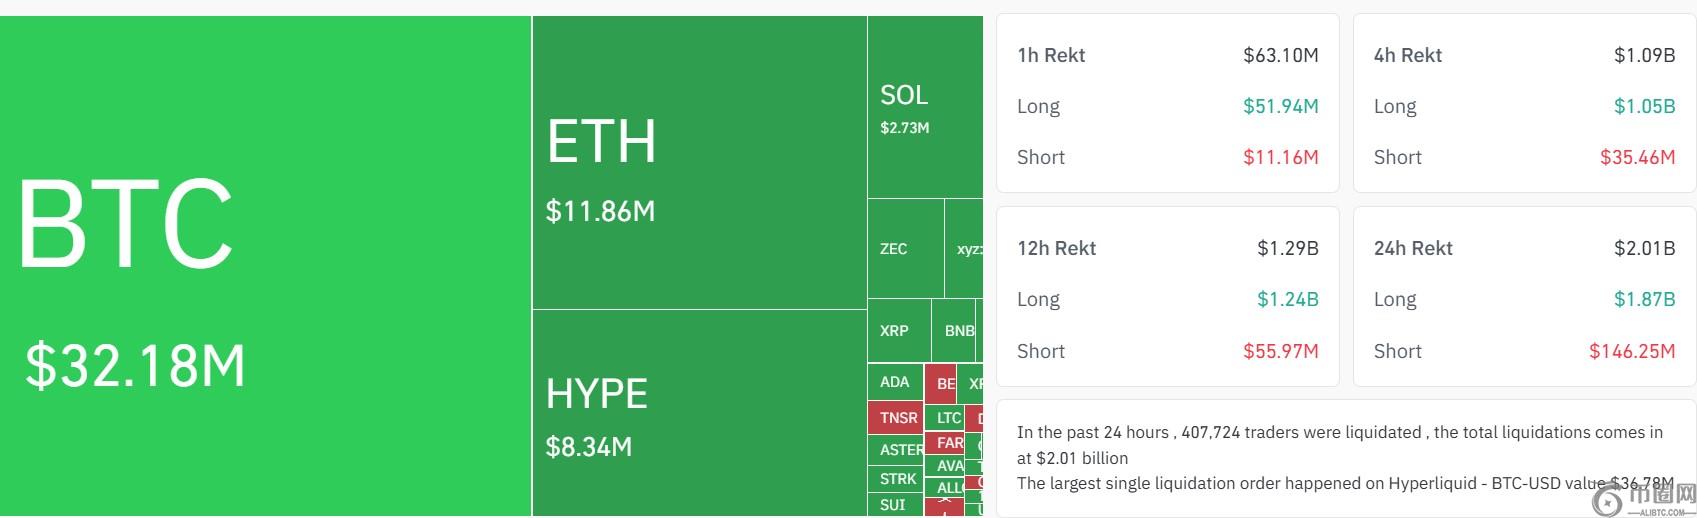
Task: Open the 1h Rekt card title
Action: point(1050,56)
